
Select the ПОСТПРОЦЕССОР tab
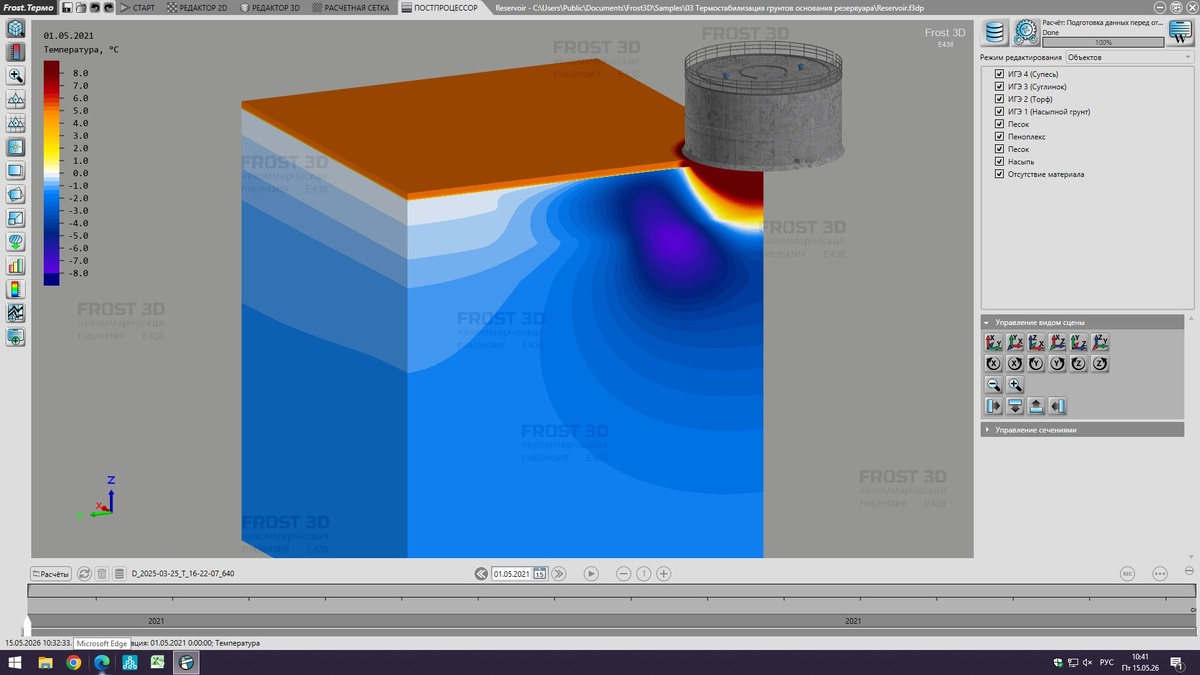point(440,7)
